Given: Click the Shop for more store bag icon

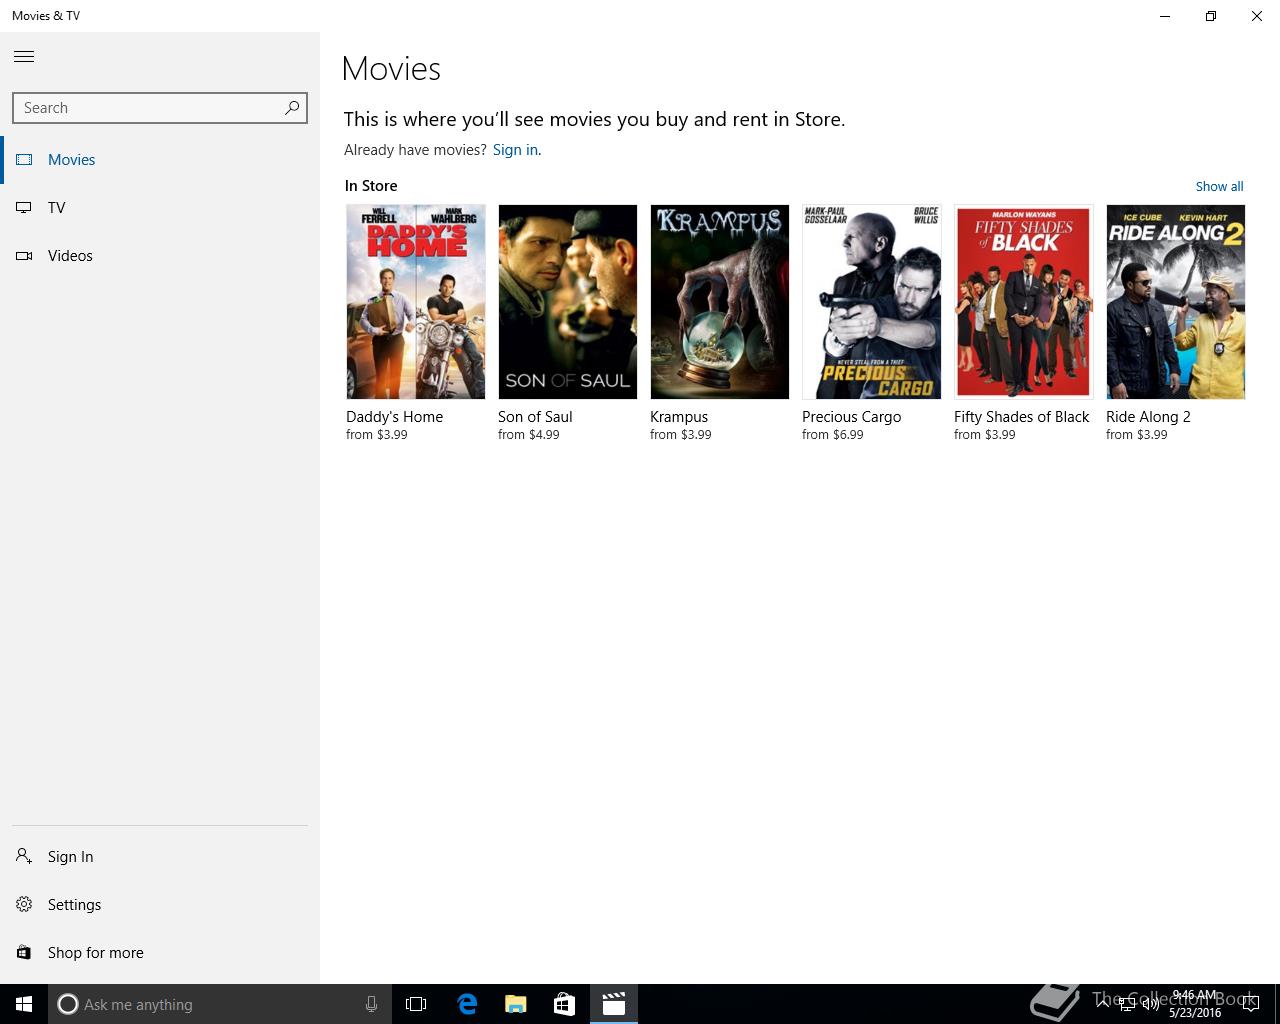Looking at the screenshot, I should tap(24, 952).
